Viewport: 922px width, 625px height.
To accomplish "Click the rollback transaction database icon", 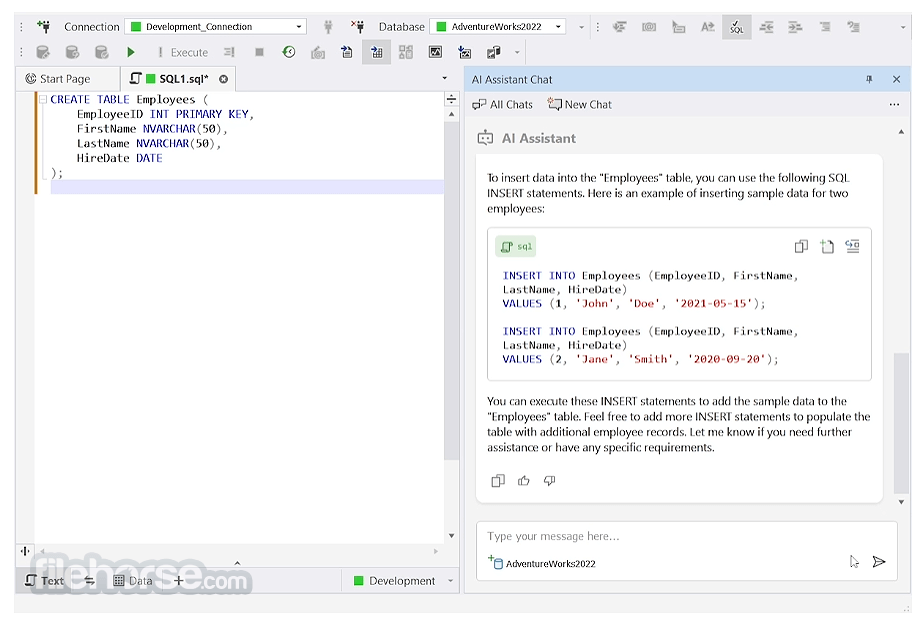I will [x=102, y=52].
